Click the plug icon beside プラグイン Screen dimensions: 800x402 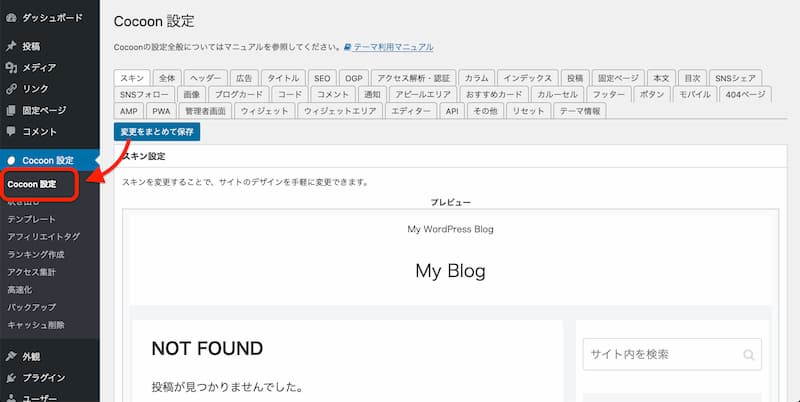tap(11, 378)
